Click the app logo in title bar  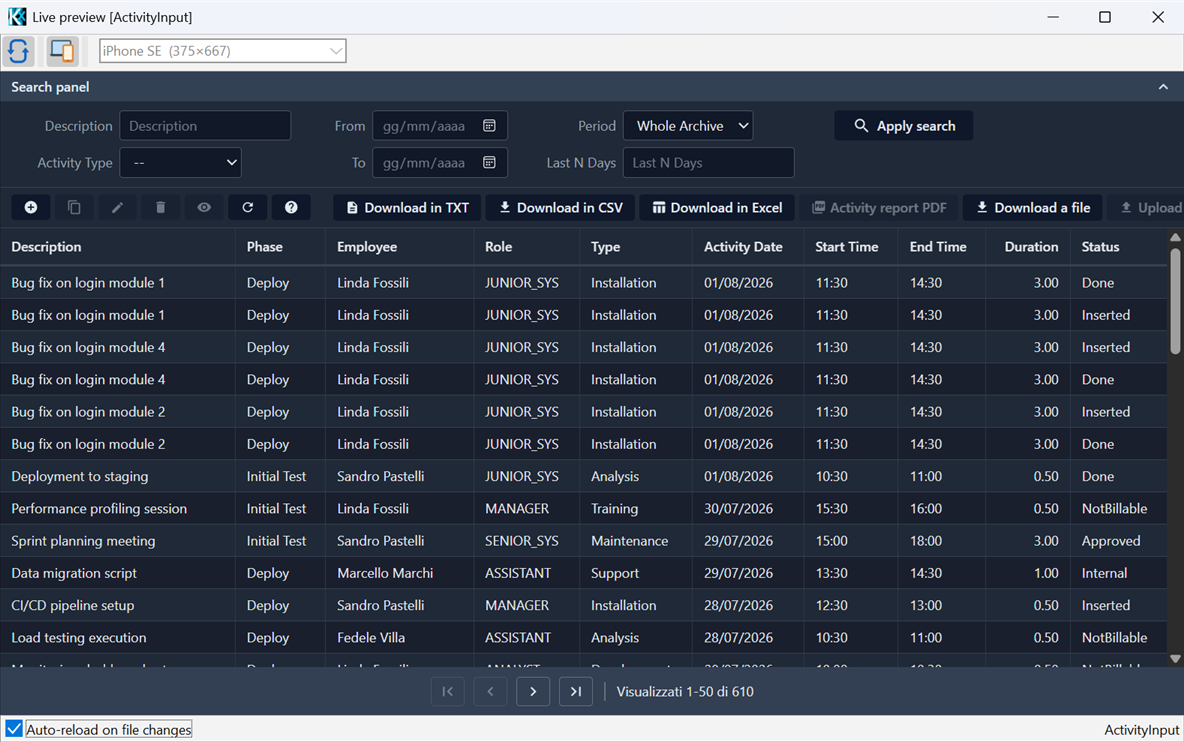16,17
